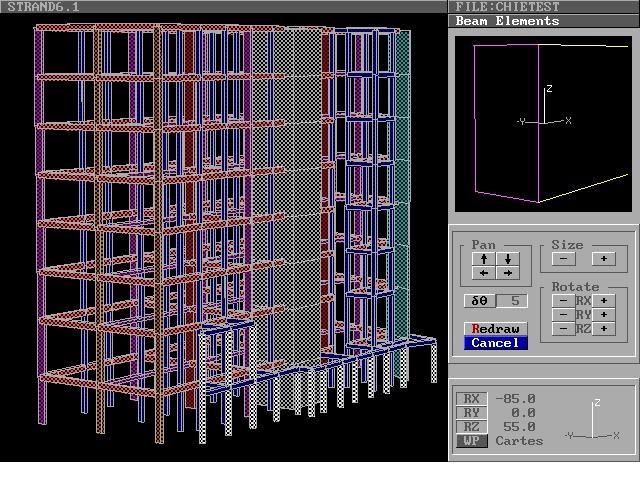Screen dimensions: 640x480
Task: Toggle the WP workplane button
Action: point(472,441)
